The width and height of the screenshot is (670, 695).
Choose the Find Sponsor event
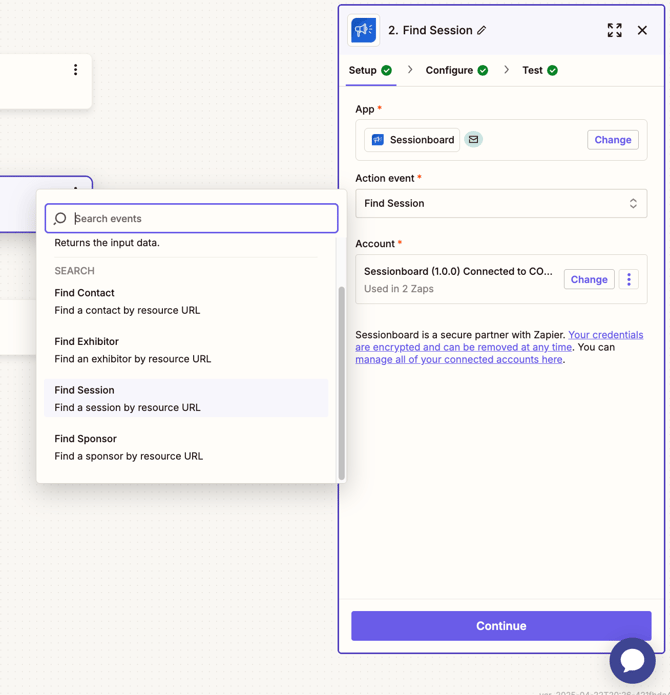click(x=186, y=447)
